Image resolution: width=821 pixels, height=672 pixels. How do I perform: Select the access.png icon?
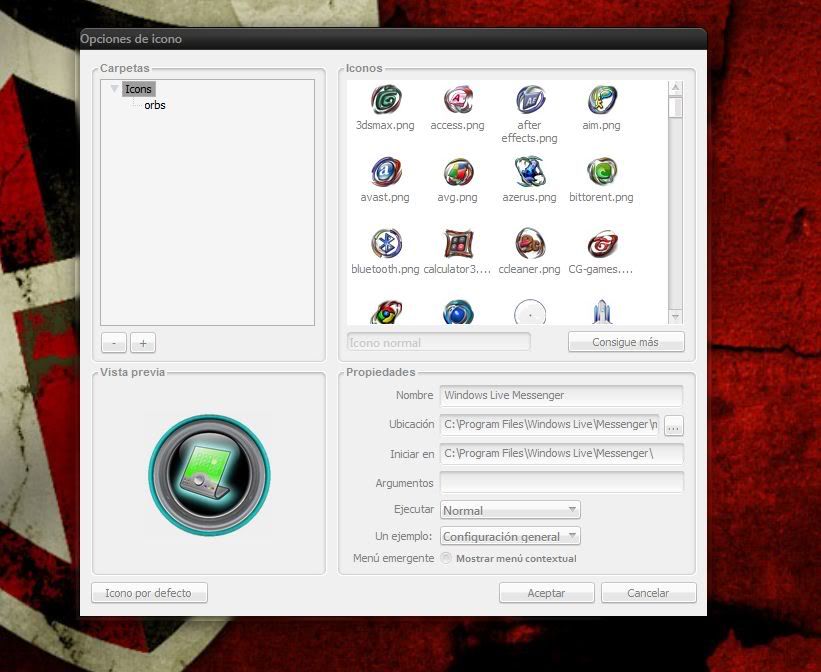[458, 100]
